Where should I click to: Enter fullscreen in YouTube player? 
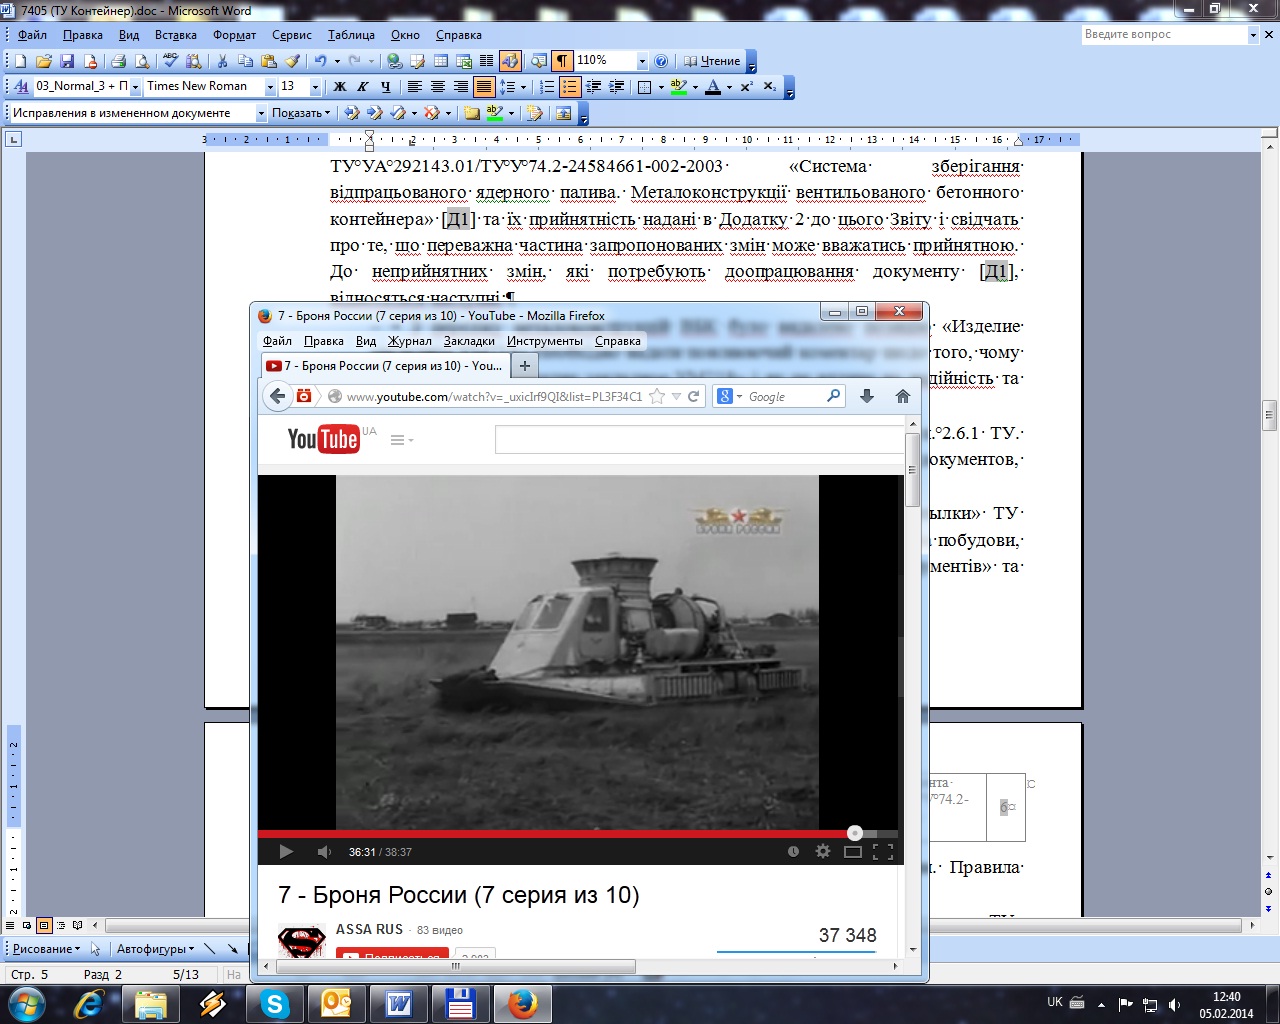(883, 852)
